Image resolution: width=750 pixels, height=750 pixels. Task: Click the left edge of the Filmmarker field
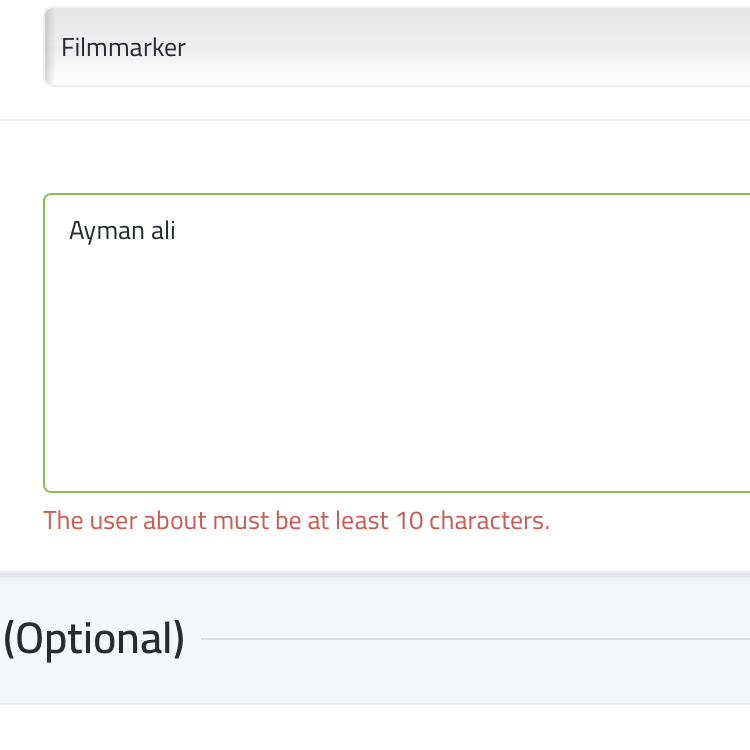(46, 47)
